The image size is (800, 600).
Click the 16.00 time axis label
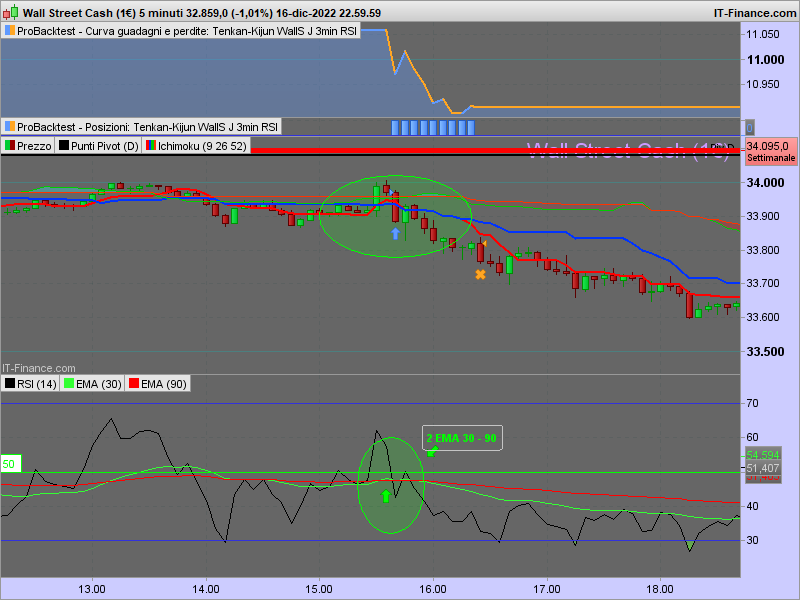(x=433, y=589)
